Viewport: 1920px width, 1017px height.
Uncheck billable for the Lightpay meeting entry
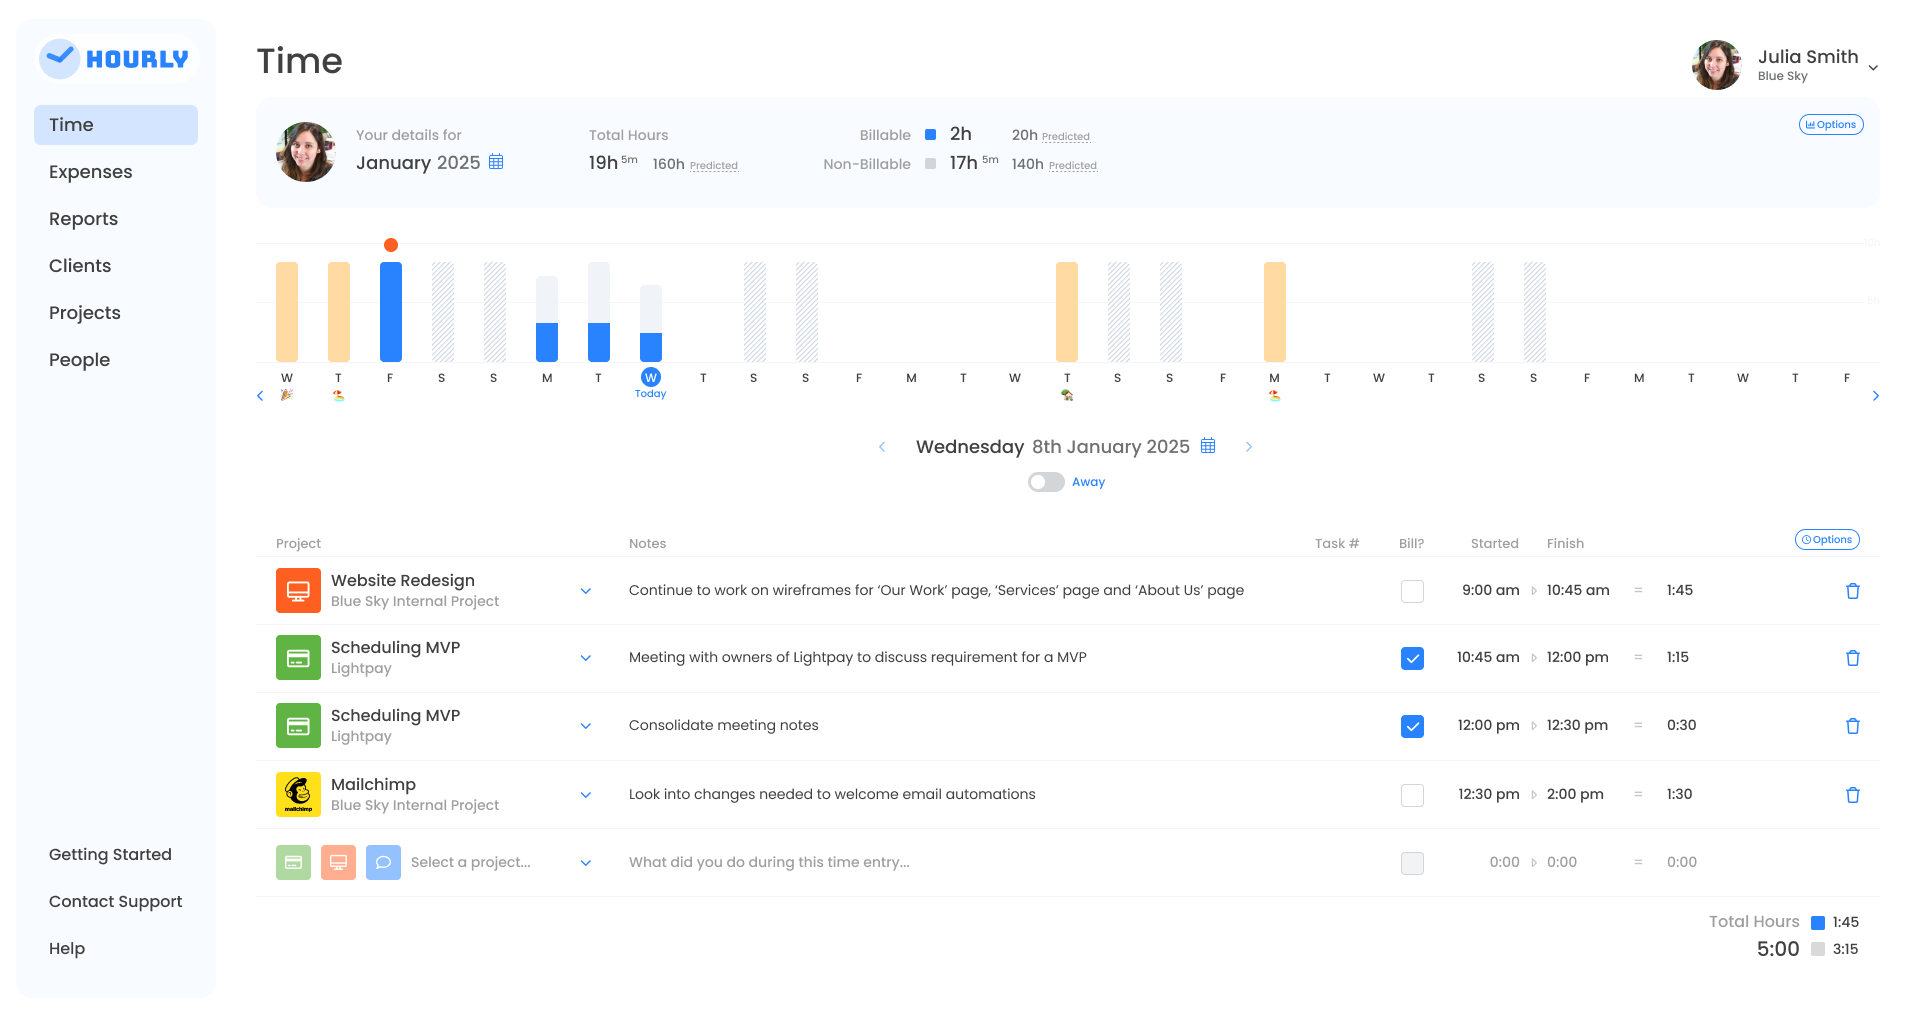point(1412,658)
